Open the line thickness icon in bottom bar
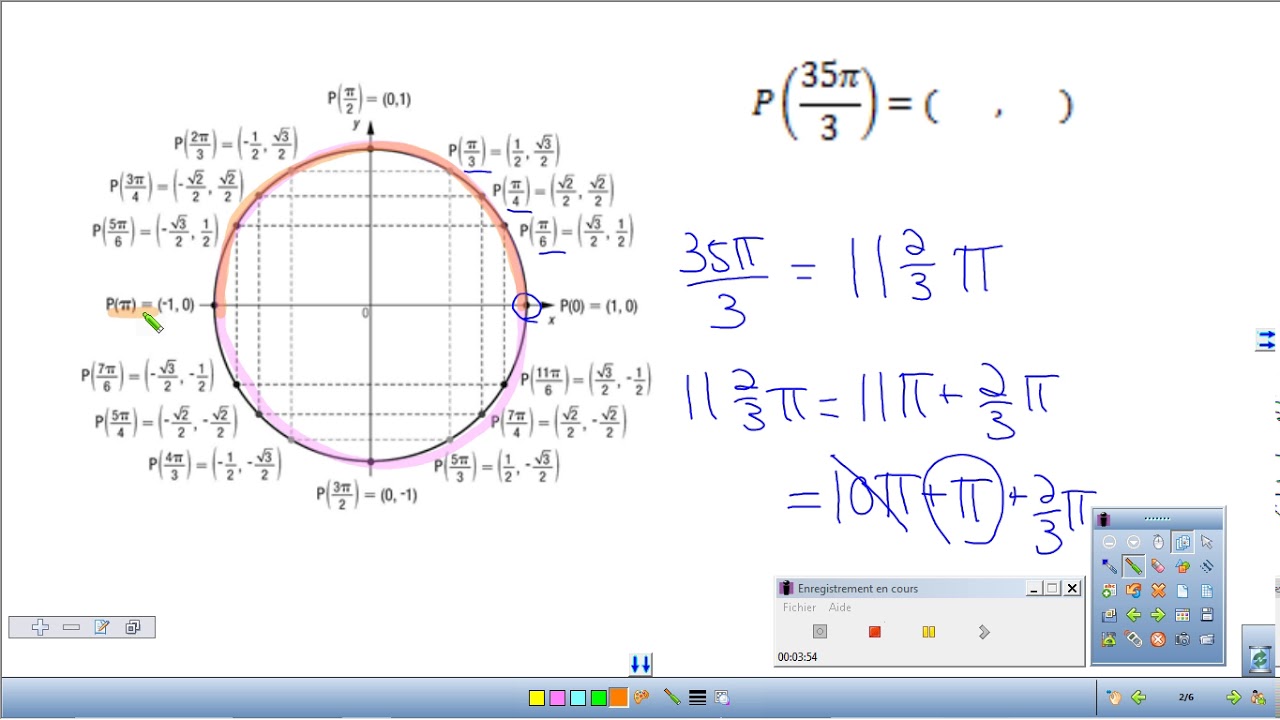 [697, 698]
